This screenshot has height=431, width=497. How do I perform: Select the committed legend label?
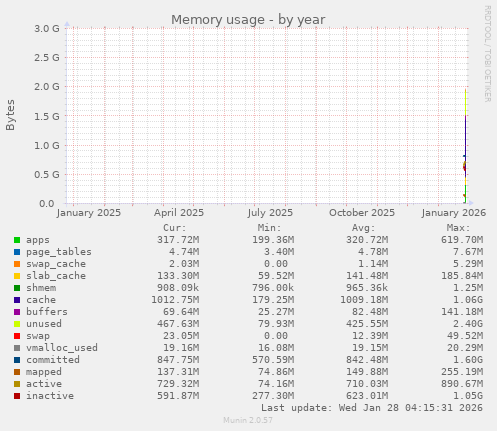(x=53, y=360)
